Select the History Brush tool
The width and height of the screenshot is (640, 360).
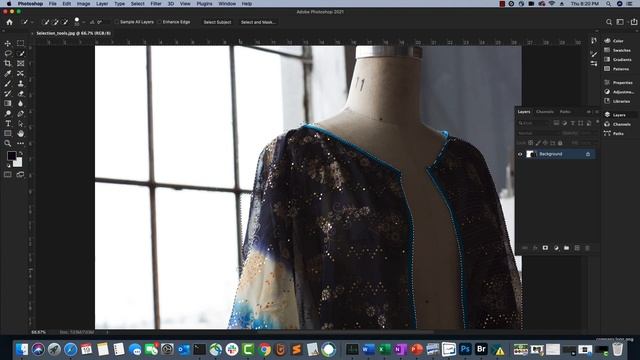coord(8,93)
